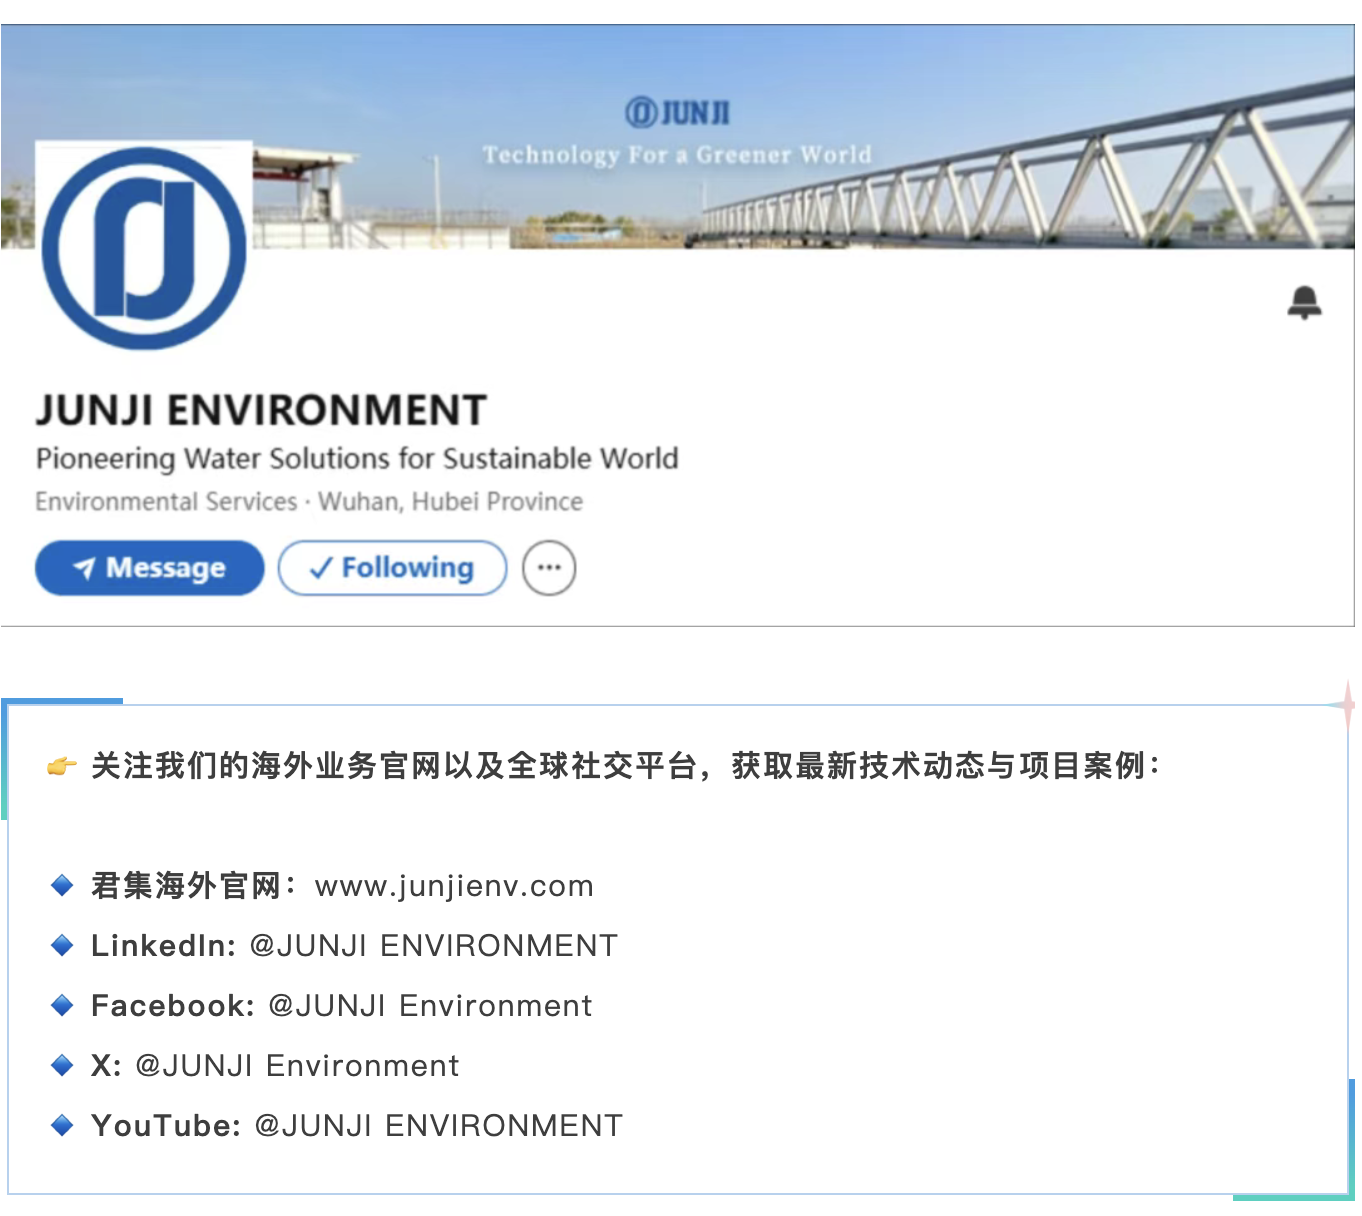The height and width of the screenshot is (1216, 1362).
Task: Click the blue diamond beside Facebook
Action: click(x=62, y=1005)
